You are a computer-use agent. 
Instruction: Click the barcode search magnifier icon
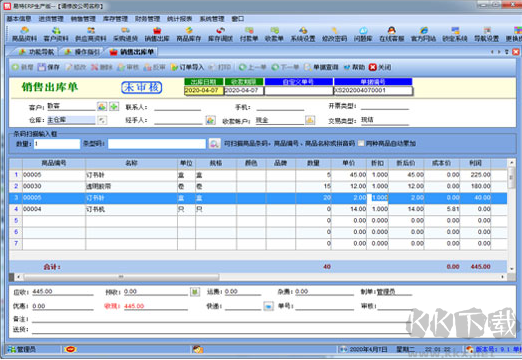(214, 144)
